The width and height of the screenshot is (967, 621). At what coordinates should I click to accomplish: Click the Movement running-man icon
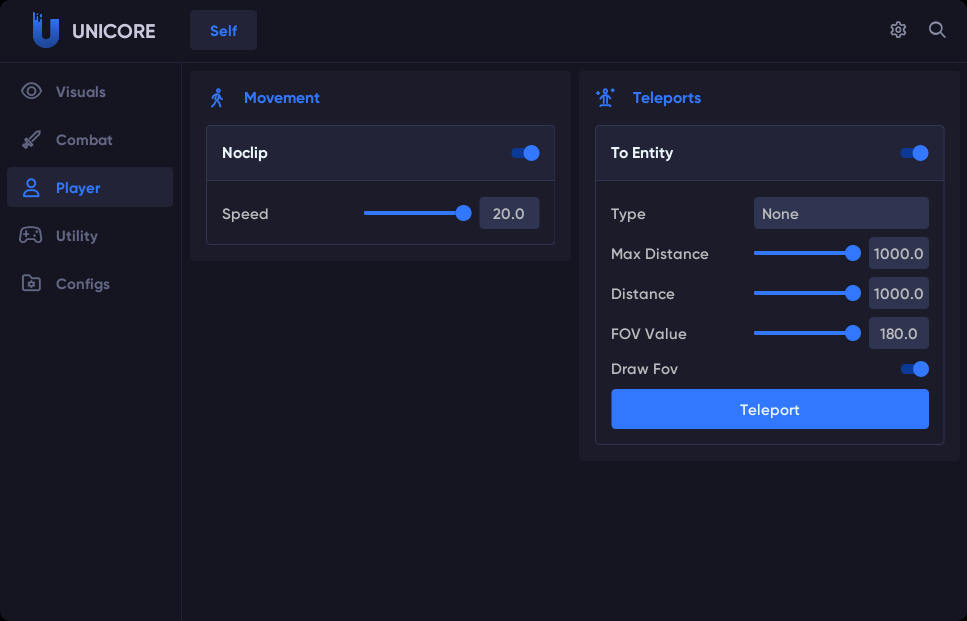[x=218, y=97]
